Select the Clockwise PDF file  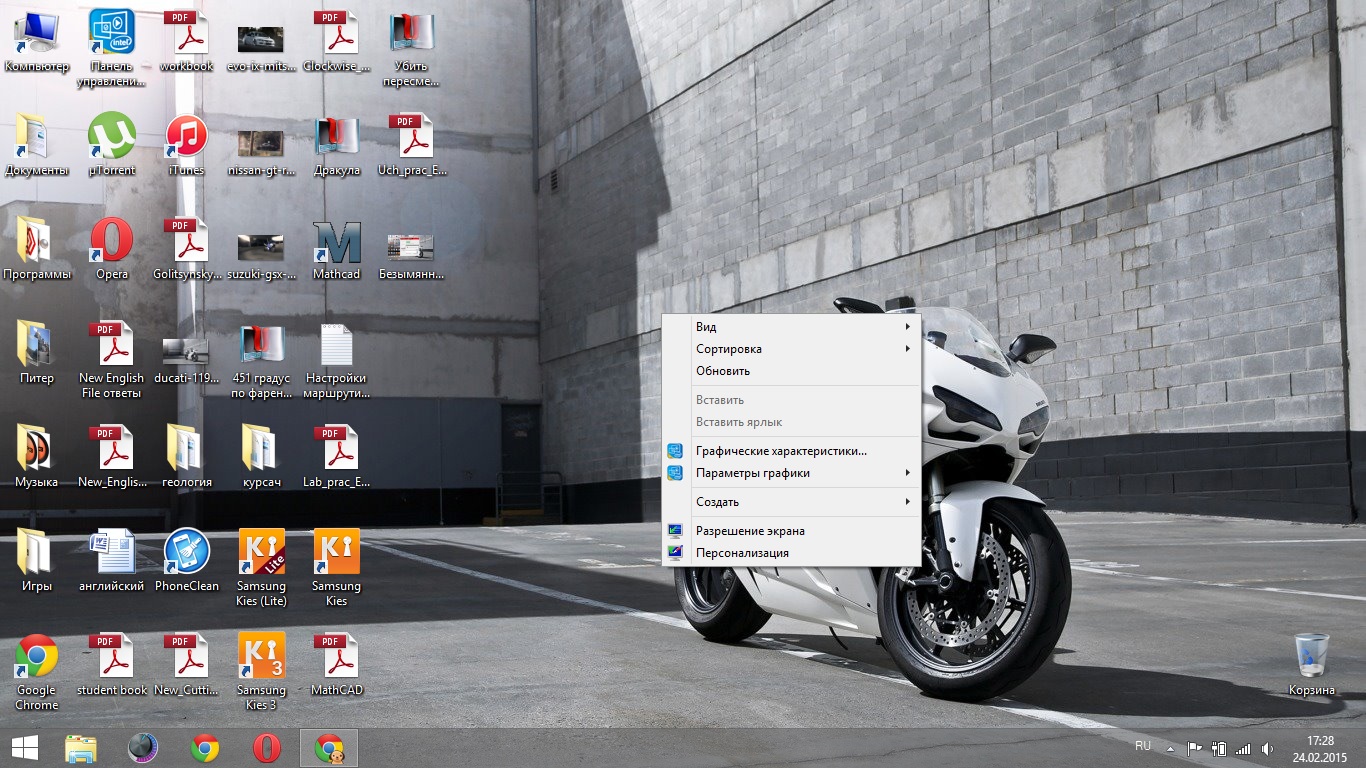coord(337,43)
